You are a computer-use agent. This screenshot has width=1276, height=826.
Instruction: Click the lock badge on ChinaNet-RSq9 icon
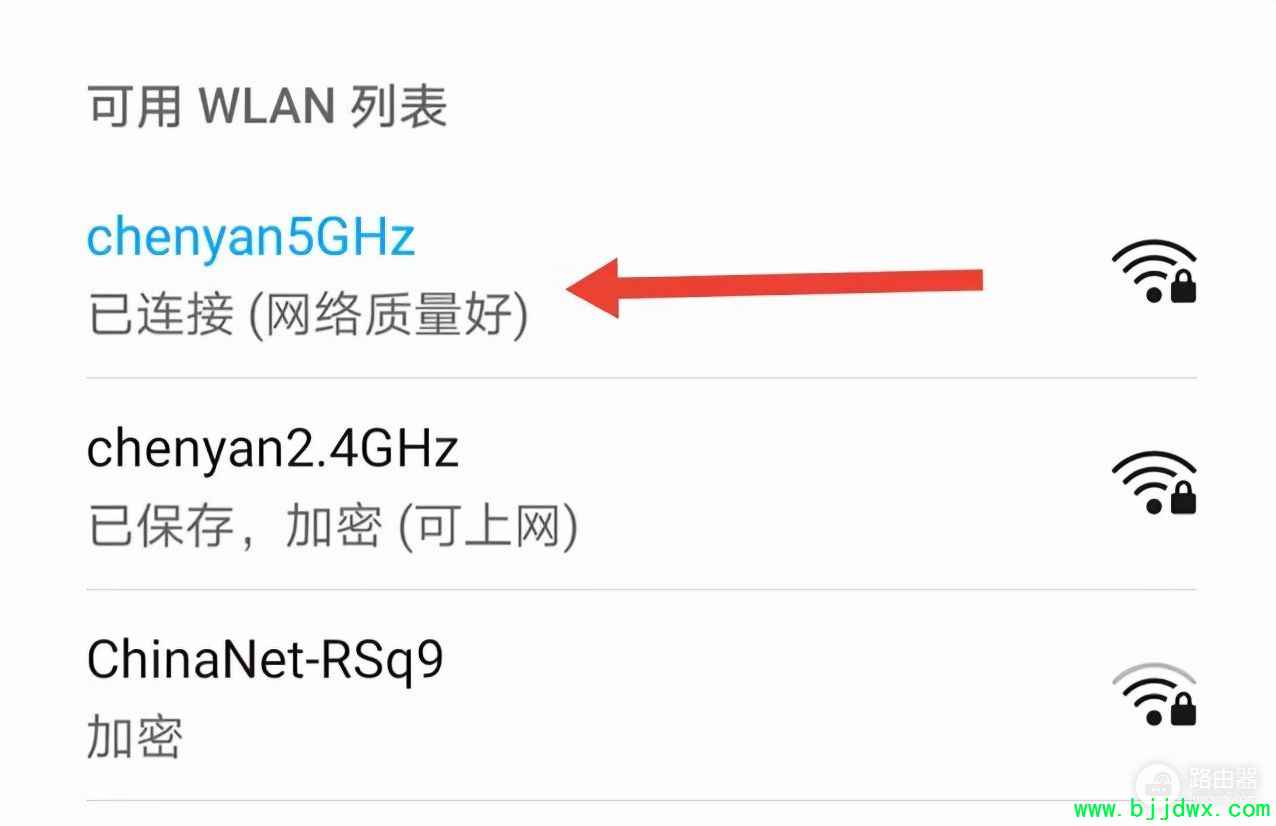1183,711
